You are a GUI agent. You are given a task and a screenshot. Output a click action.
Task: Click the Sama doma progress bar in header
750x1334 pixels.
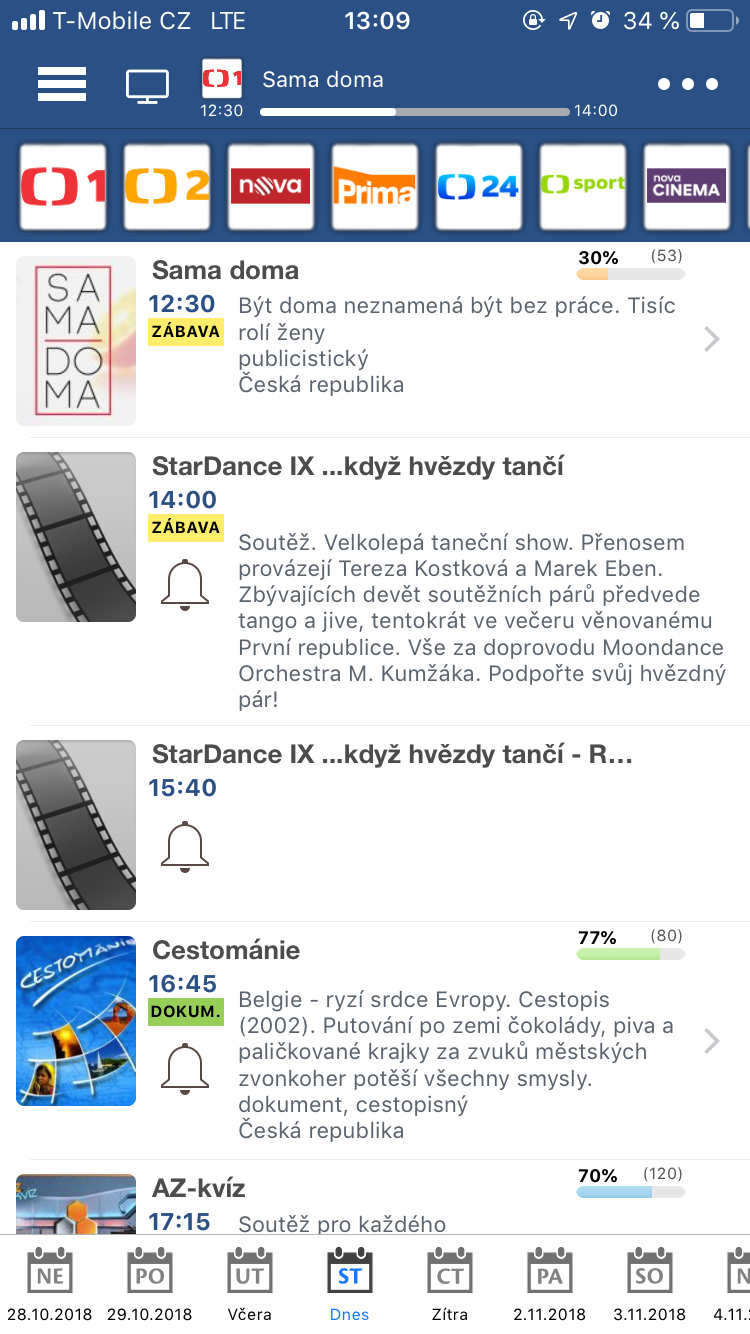[x=415, y=112]
